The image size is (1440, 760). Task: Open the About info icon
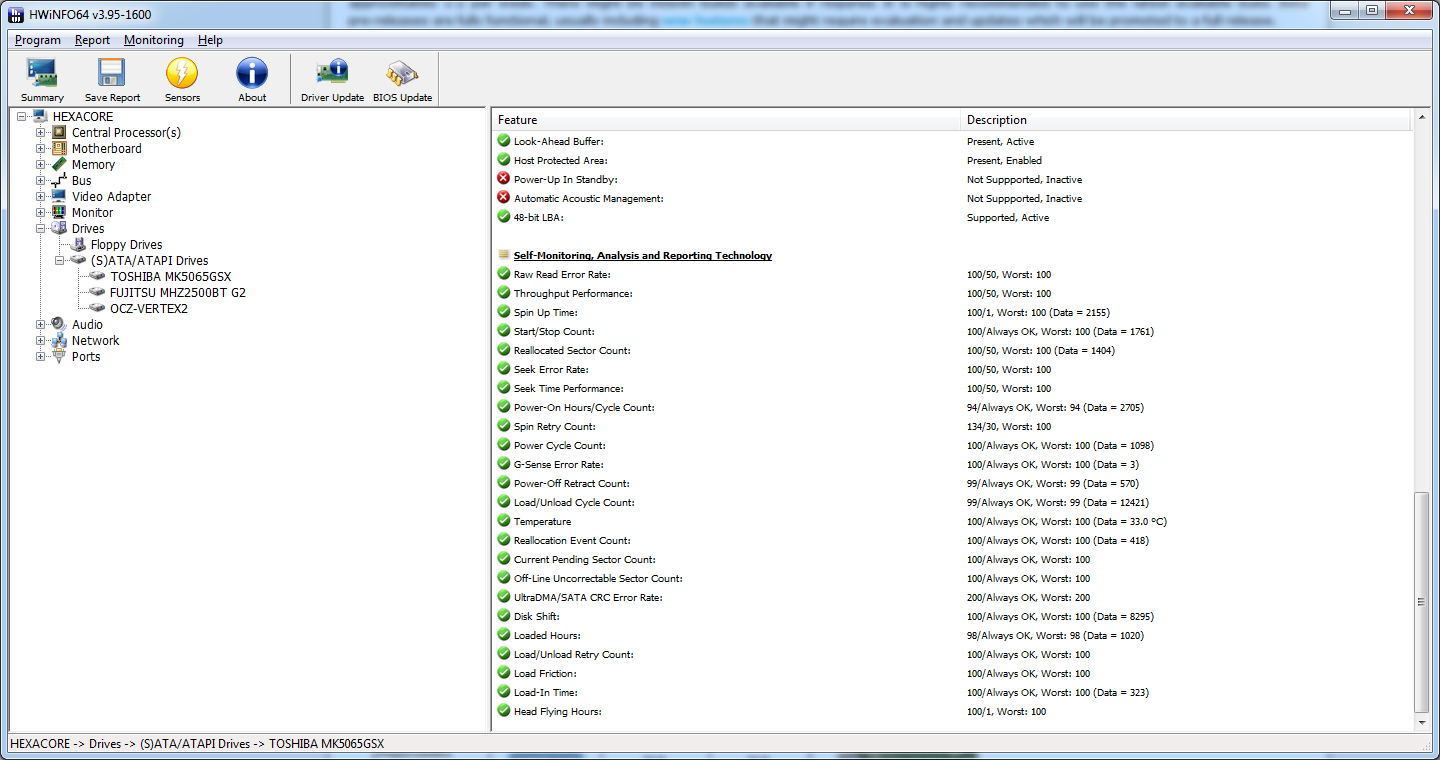pyautogui.click(x=252, y=72)
